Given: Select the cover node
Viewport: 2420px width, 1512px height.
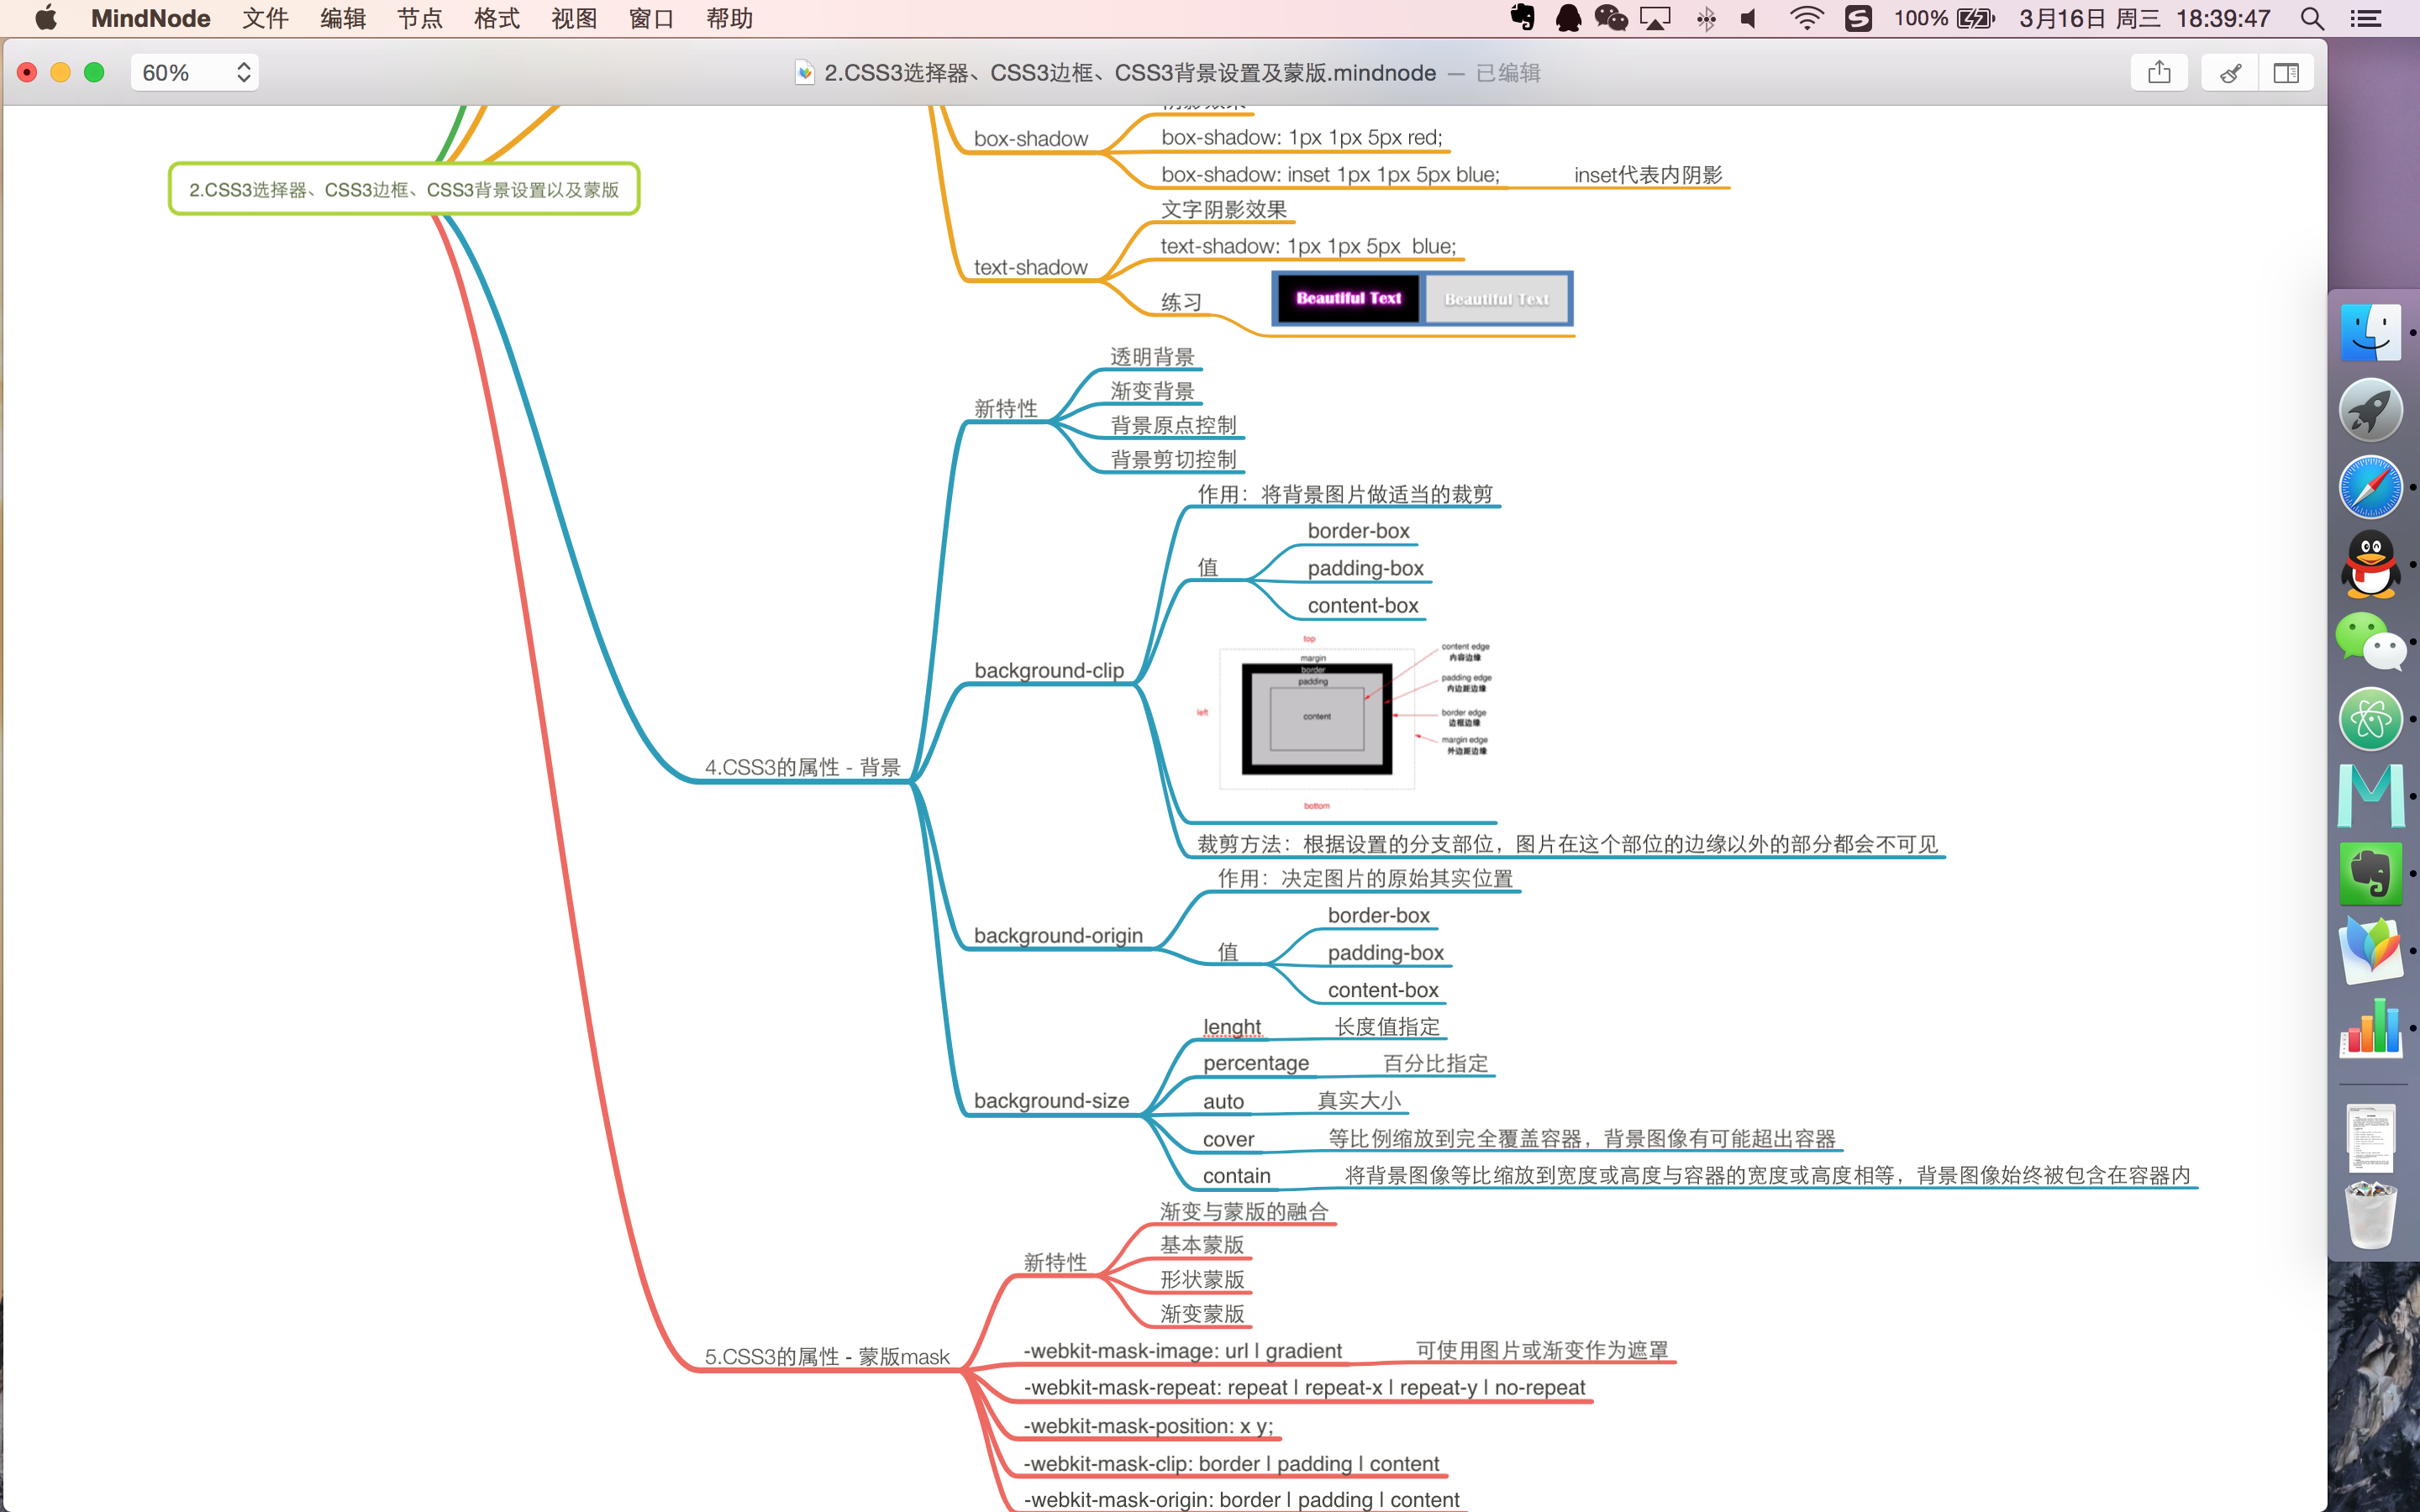Looking at the screenshot, I should [x=1228, y=1139].
